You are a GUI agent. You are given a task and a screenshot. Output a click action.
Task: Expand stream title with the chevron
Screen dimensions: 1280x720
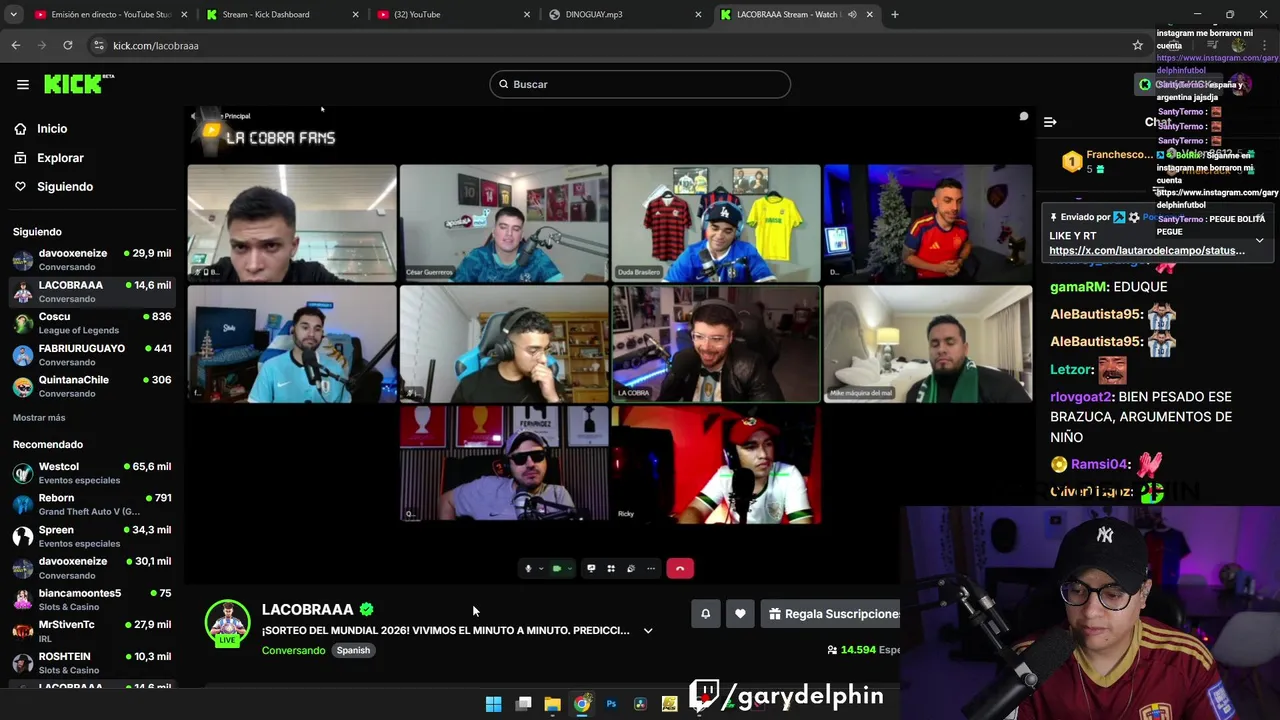point(648,631)
